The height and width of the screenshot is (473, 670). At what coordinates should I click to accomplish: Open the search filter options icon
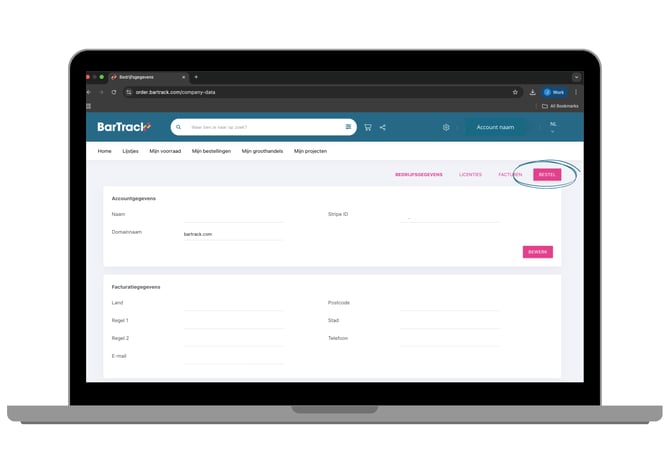[348, 126]
